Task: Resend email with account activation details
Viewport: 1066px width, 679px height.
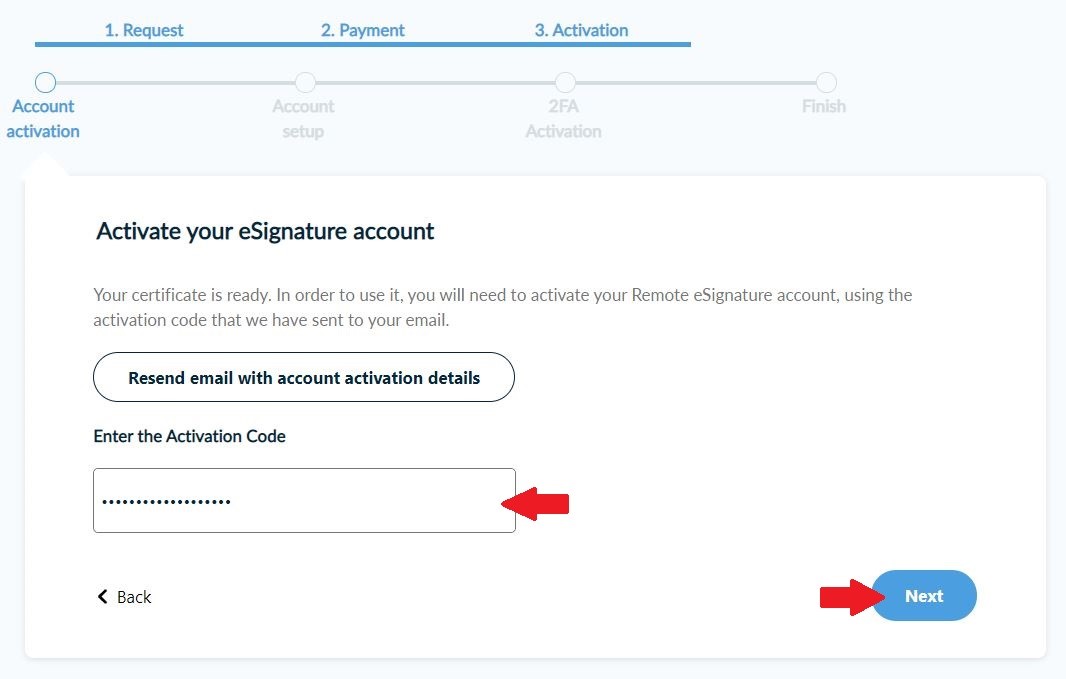Action: 304,378
